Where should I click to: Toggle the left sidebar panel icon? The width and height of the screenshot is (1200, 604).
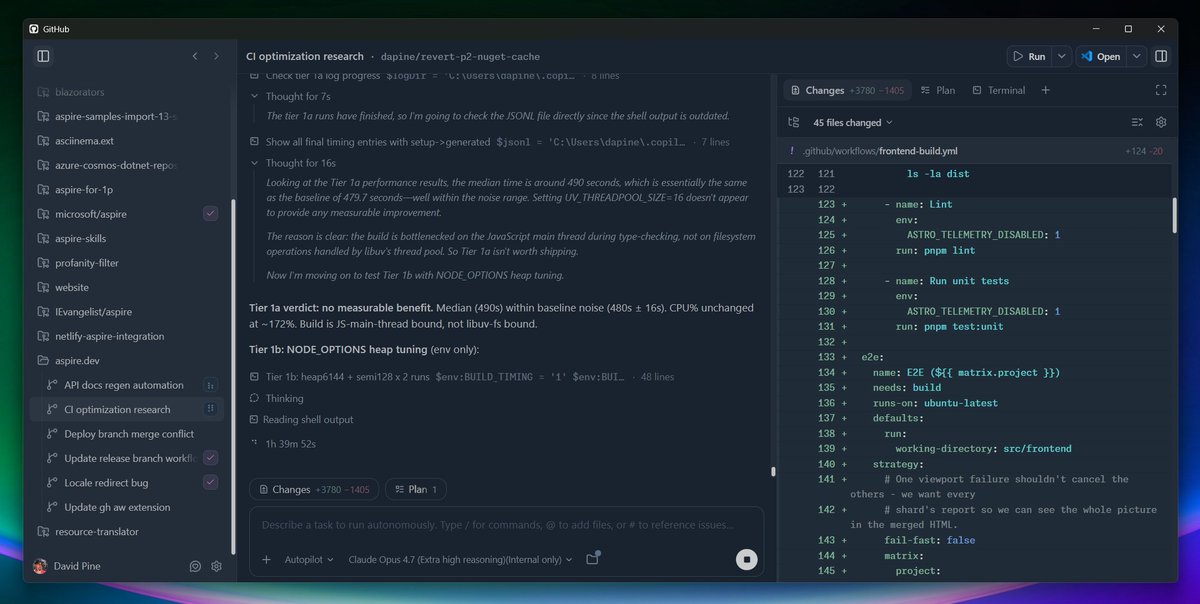43,56
